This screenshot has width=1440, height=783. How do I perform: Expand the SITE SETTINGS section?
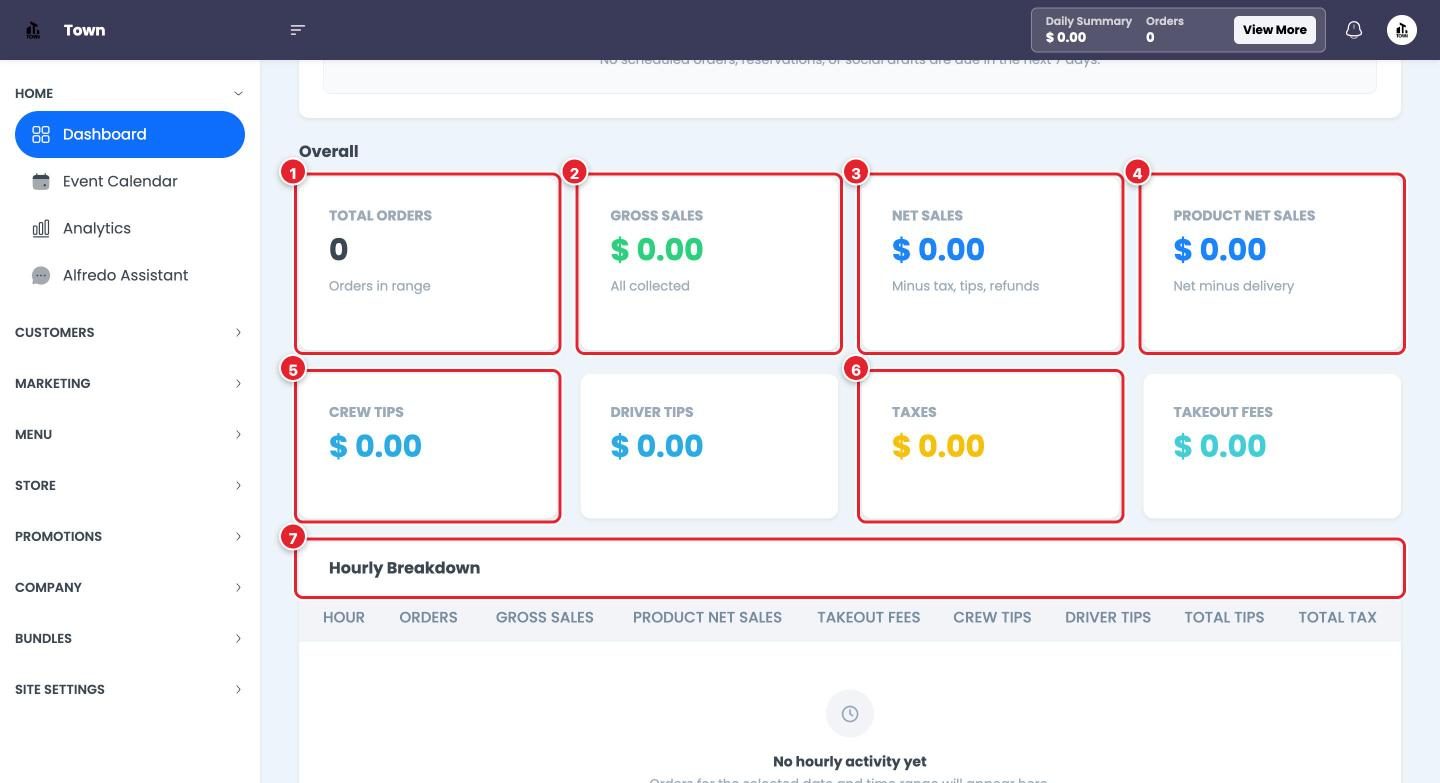(130, 689)
